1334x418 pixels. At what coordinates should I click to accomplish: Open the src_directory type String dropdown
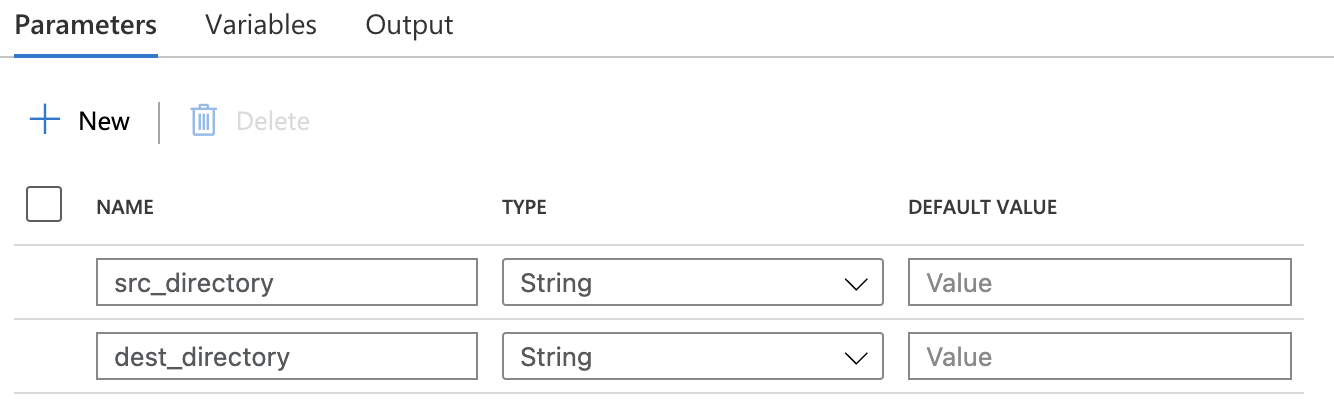click(x=692, y=283)
